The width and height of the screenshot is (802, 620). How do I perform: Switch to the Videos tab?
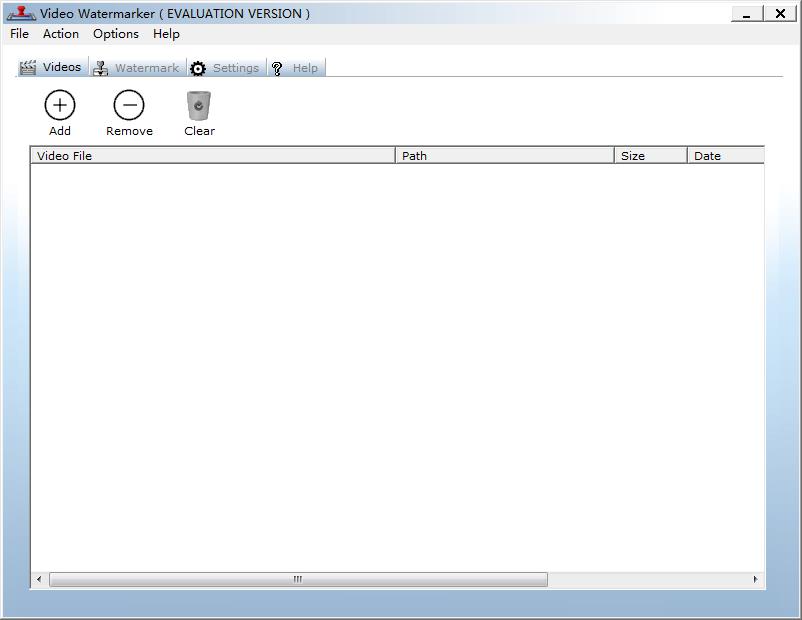pyautogui.click(x=52, y=67)
